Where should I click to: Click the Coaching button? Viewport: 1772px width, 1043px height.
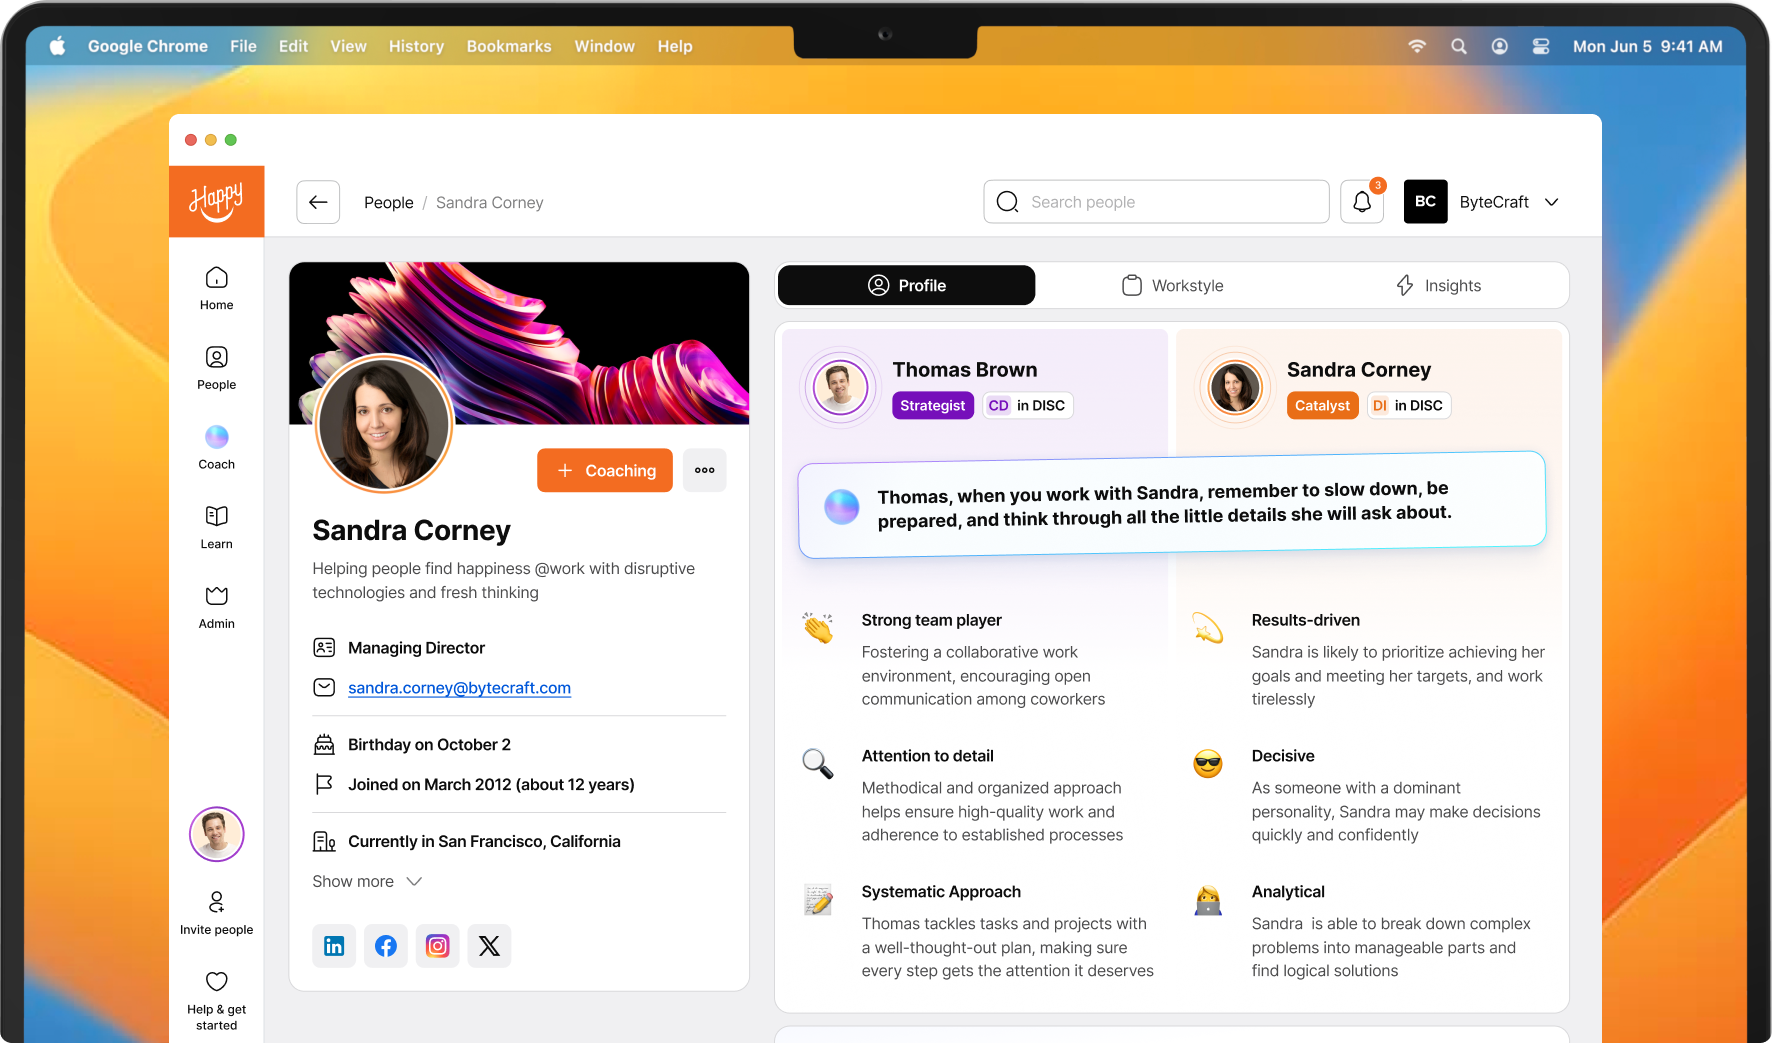[605, 470]
